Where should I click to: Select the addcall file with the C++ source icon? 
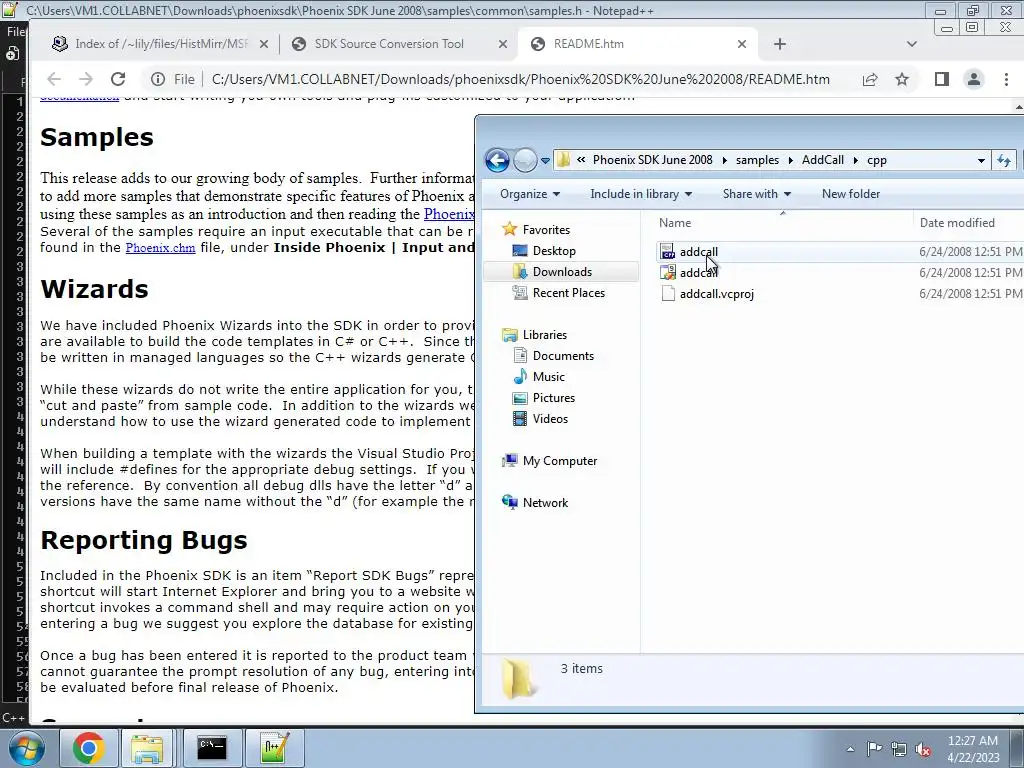(x=698, y=252)
